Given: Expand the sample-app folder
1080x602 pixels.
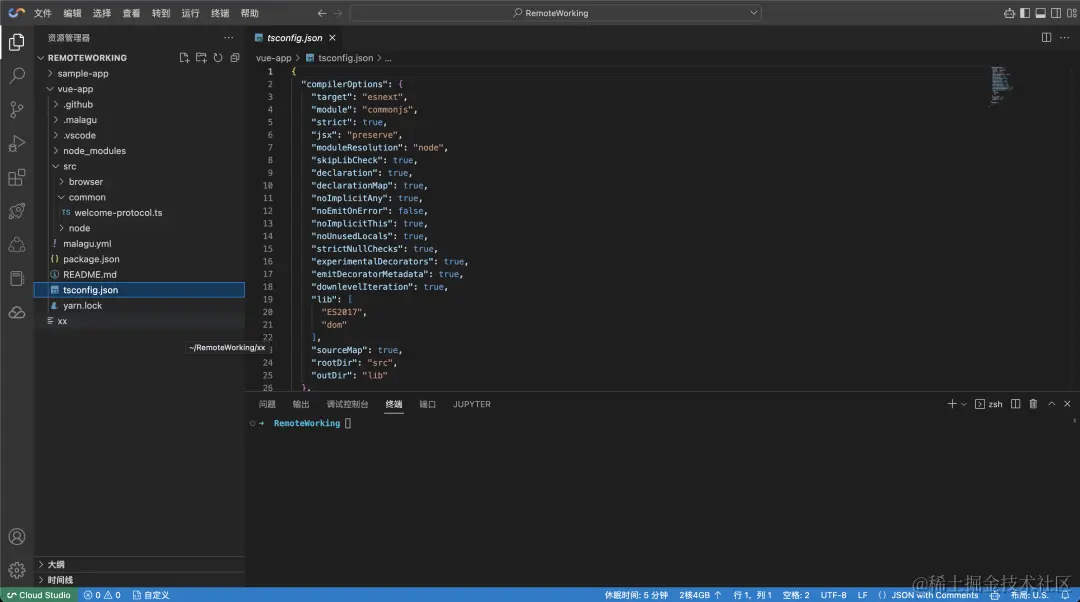Looking at the screenshot, I should coord(139,74).
